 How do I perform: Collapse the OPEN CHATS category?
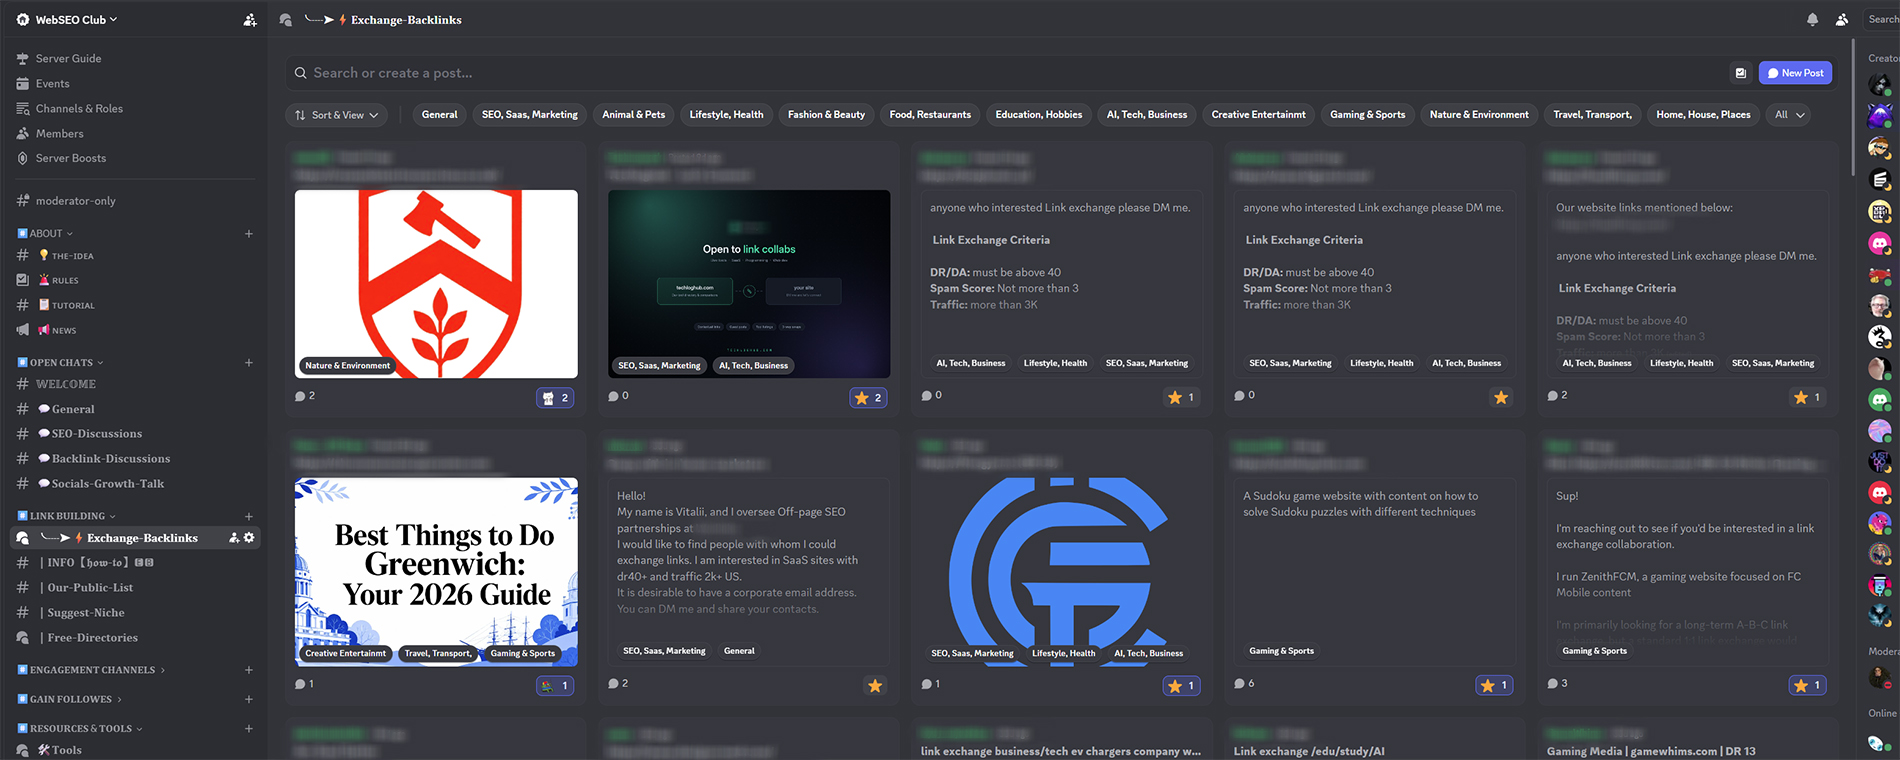60,363
